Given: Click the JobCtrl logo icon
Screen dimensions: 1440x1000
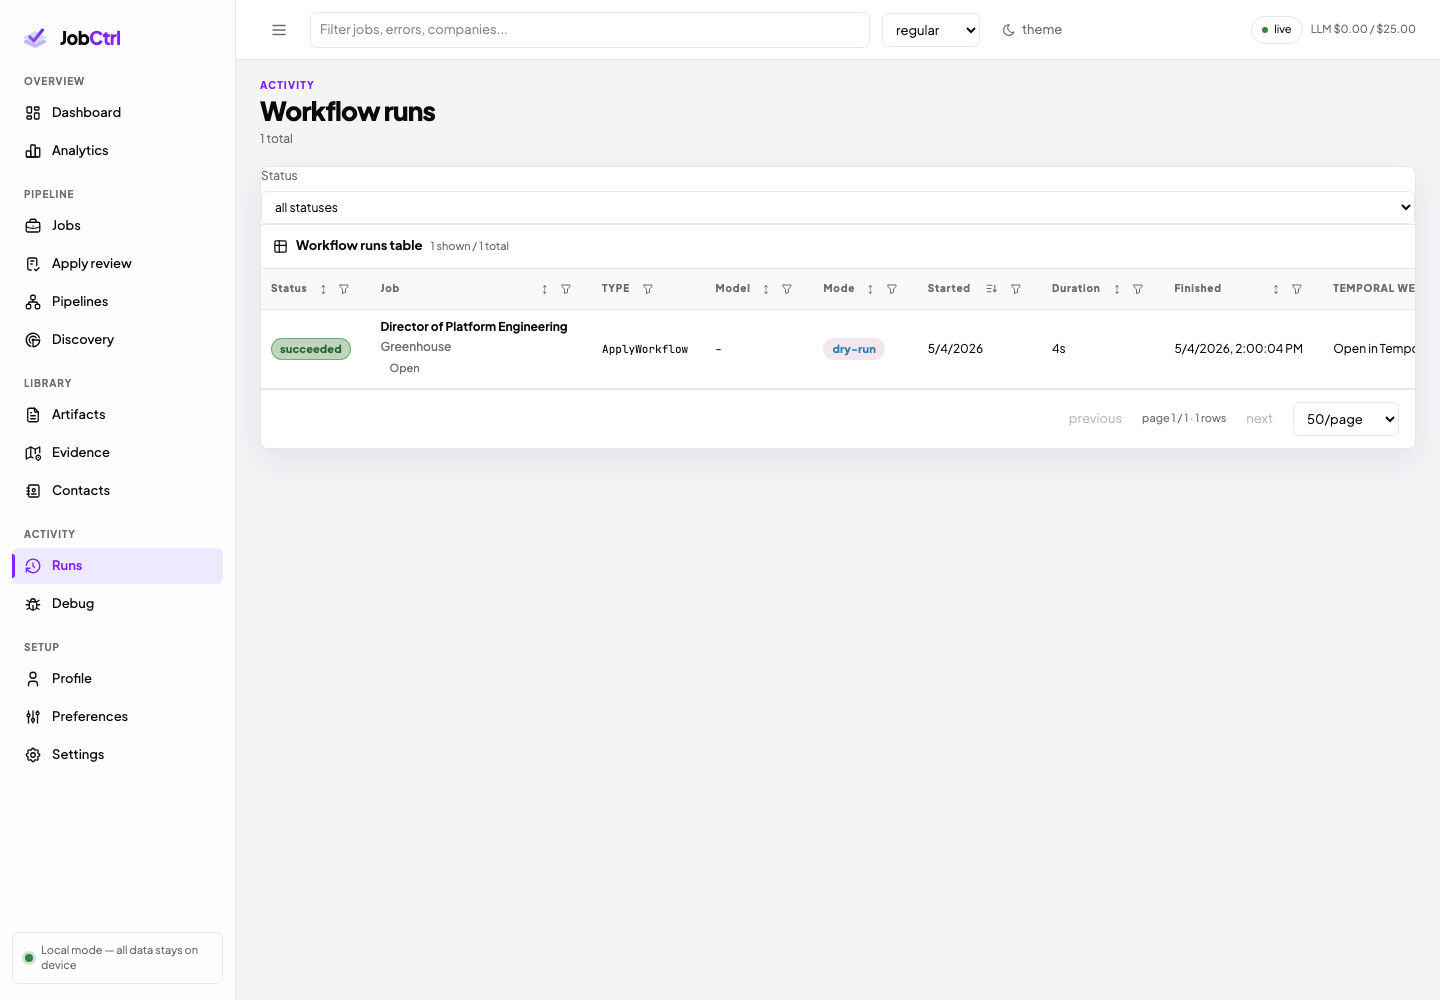Looking at the screenshot, I should (35, 38).
